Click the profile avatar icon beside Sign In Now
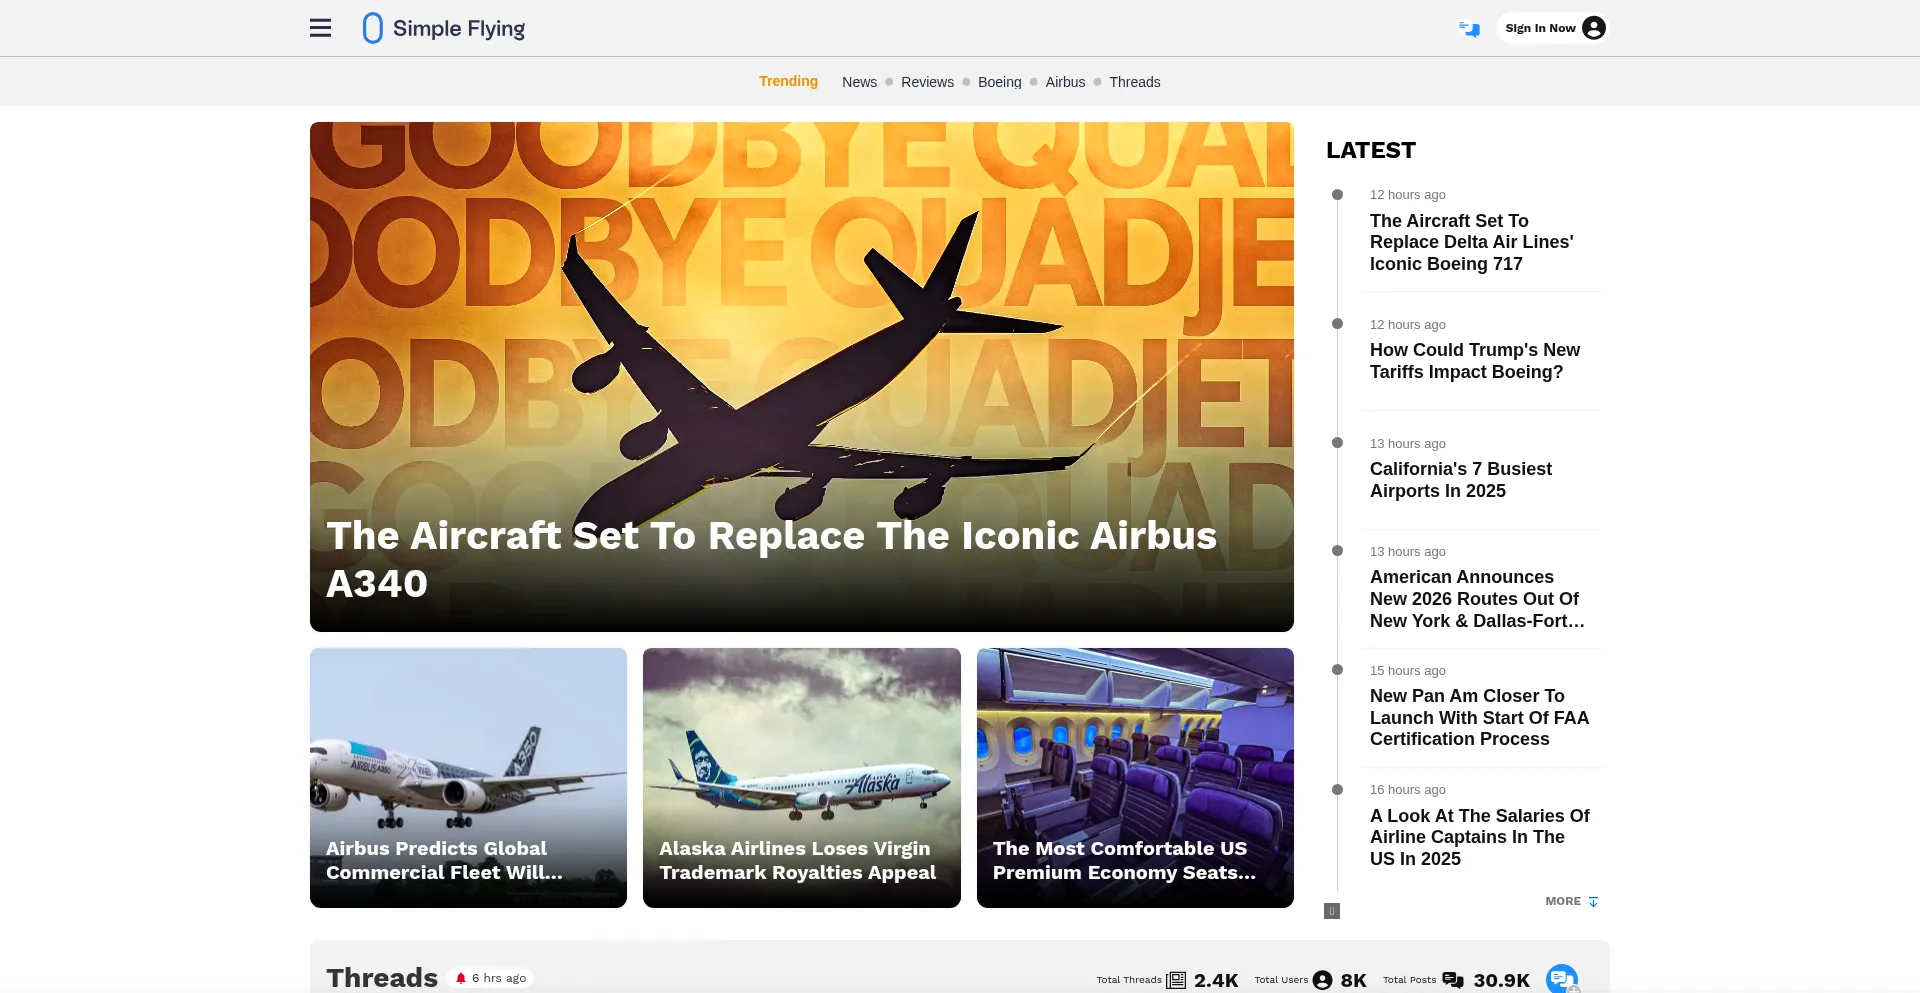The height and width of the screenshot is (993, 1920). [1594, 28]
